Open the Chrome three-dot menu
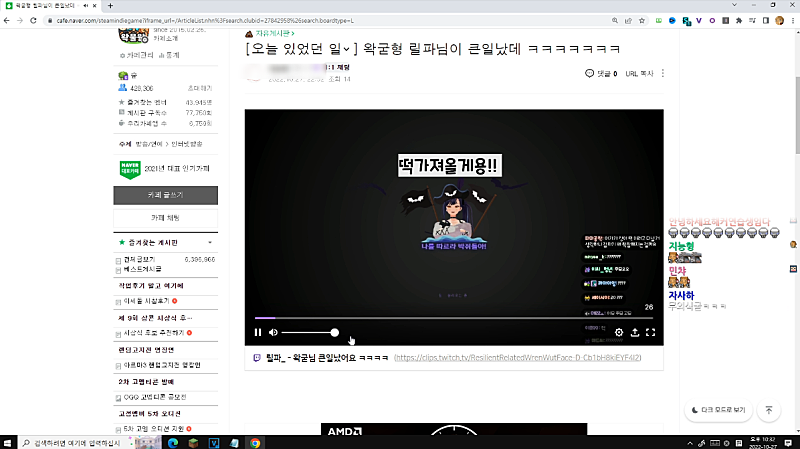The image size is (800, 449). [x=793, y=20]
